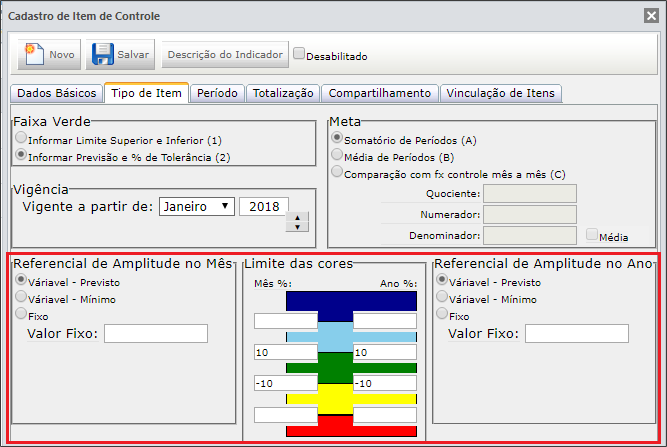Click the dark blue color band
The height and width of the screenshot is (447, 667).
tap(351, 301)
